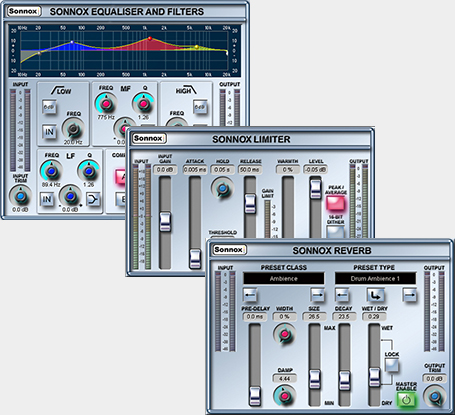Toggle the LOW filter 6dB slope button

(49, 107)
